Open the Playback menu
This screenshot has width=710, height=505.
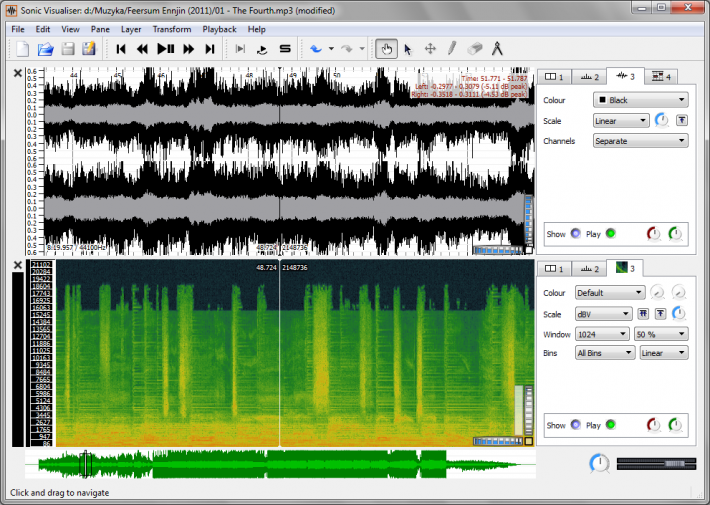(x=219, y=29)
